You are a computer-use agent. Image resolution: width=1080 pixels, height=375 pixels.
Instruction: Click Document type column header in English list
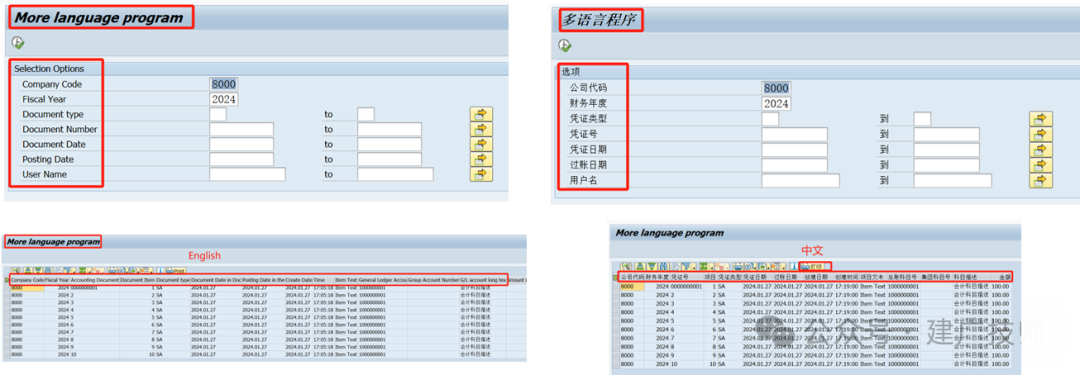click(x=173, y=280)
